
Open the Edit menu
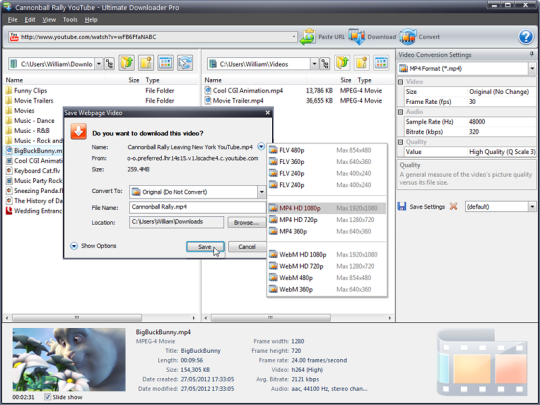(x=30, y=20)
